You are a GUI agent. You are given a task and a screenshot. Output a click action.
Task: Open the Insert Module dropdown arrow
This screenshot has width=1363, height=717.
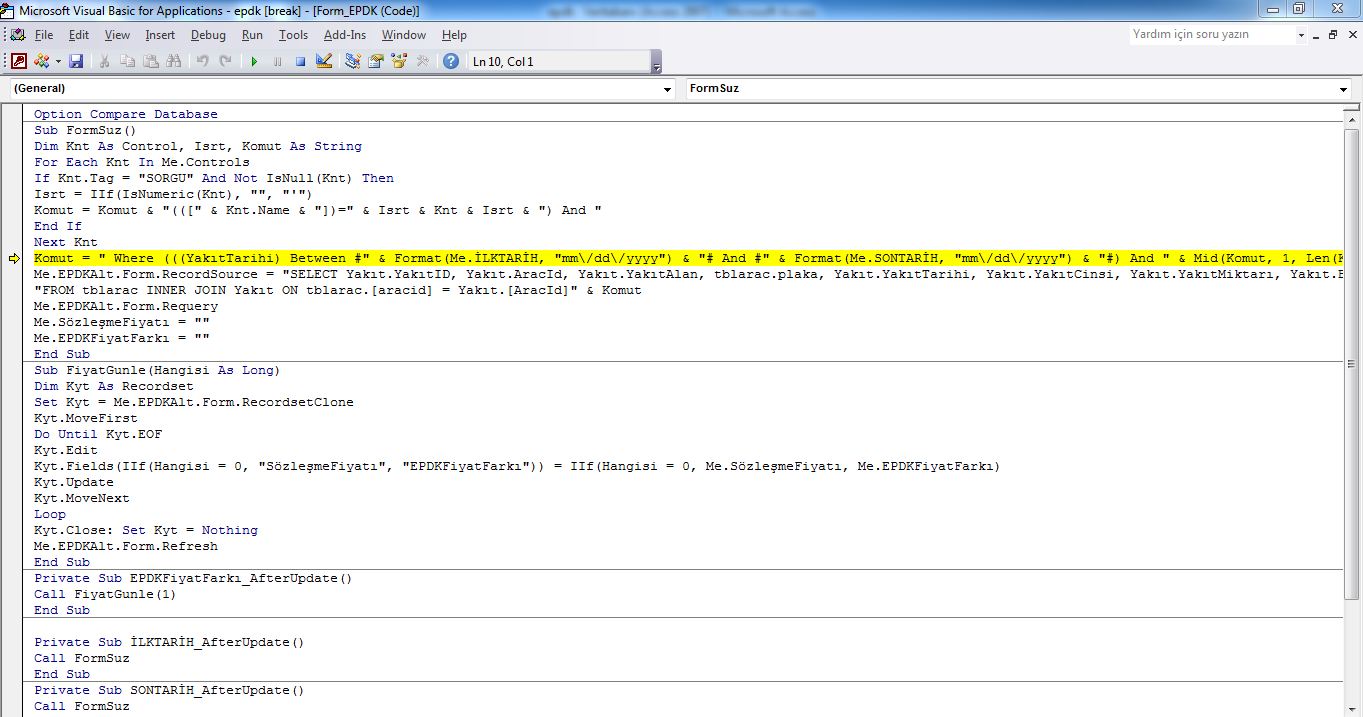pyautogui.click(x=58, y=61)
